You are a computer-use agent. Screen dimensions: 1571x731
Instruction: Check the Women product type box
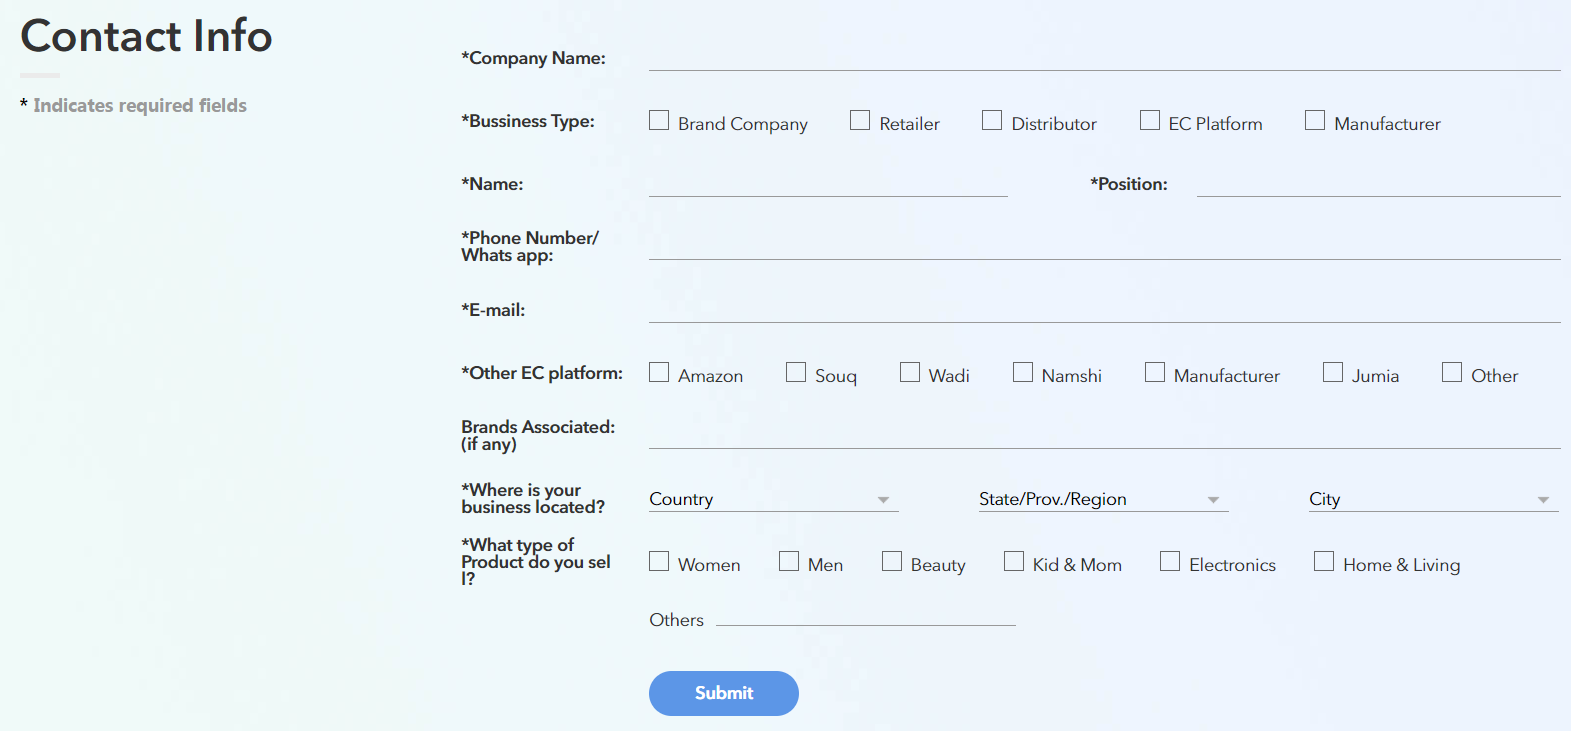[659, 562]
